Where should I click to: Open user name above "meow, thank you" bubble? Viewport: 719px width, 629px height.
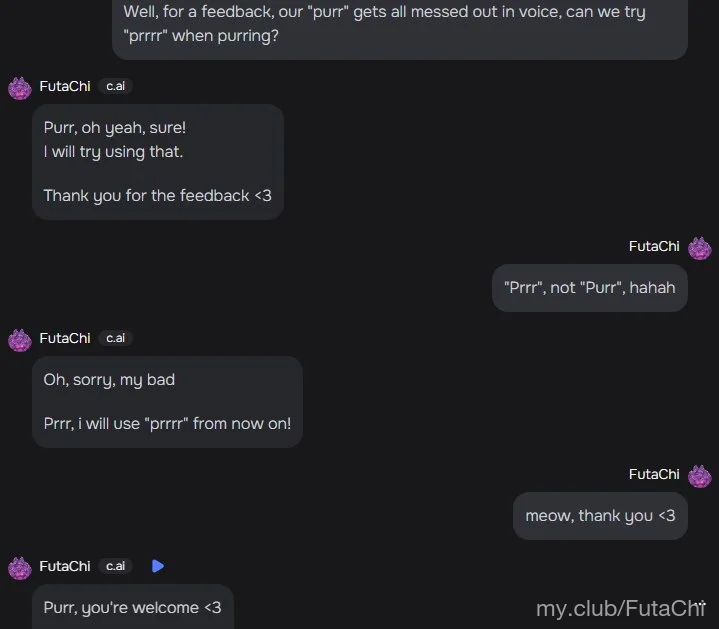point(654,474)
